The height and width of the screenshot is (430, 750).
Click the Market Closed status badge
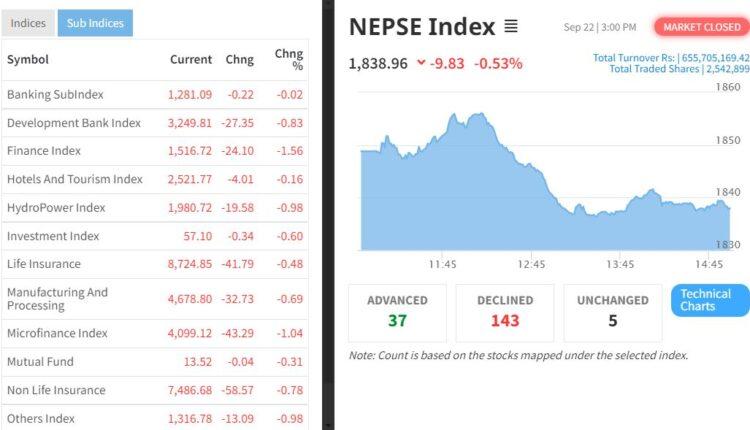701,27
